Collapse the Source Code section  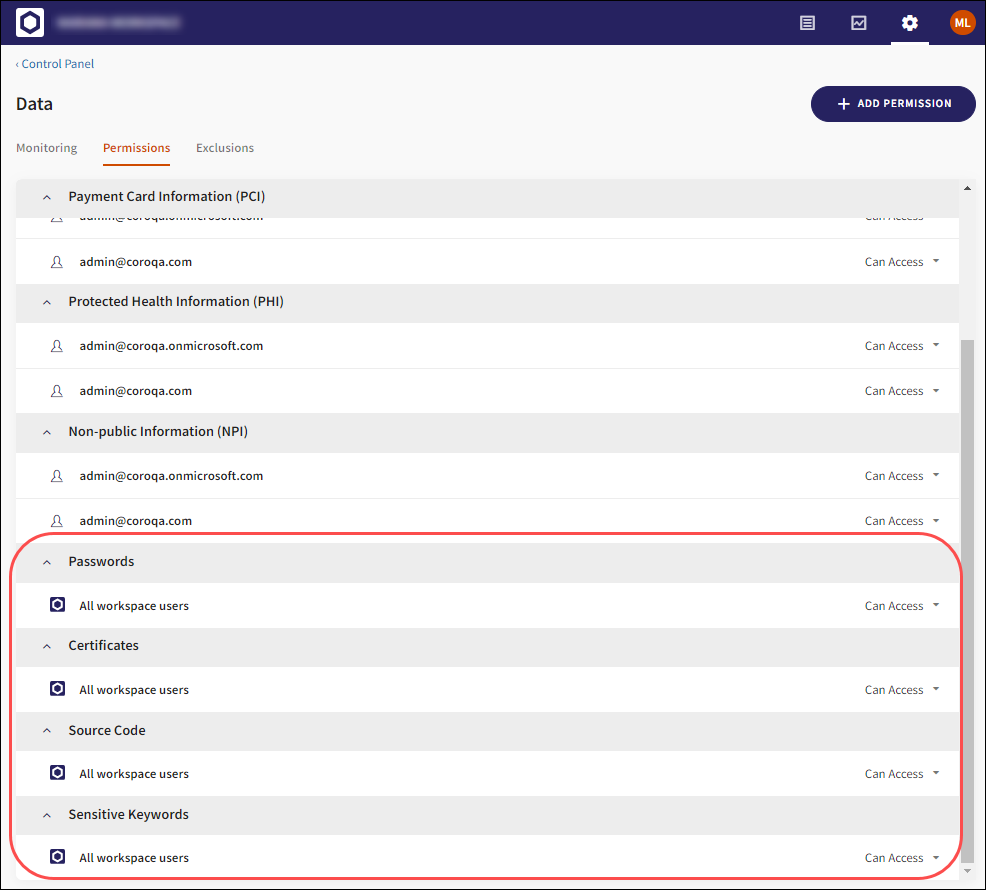tap(47, 731)
